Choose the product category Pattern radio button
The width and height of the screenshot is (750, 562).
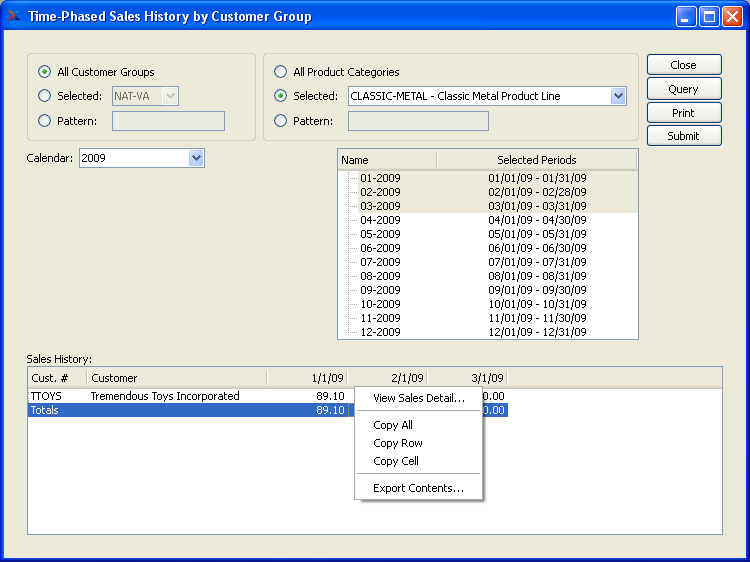[x=280, y=121]
